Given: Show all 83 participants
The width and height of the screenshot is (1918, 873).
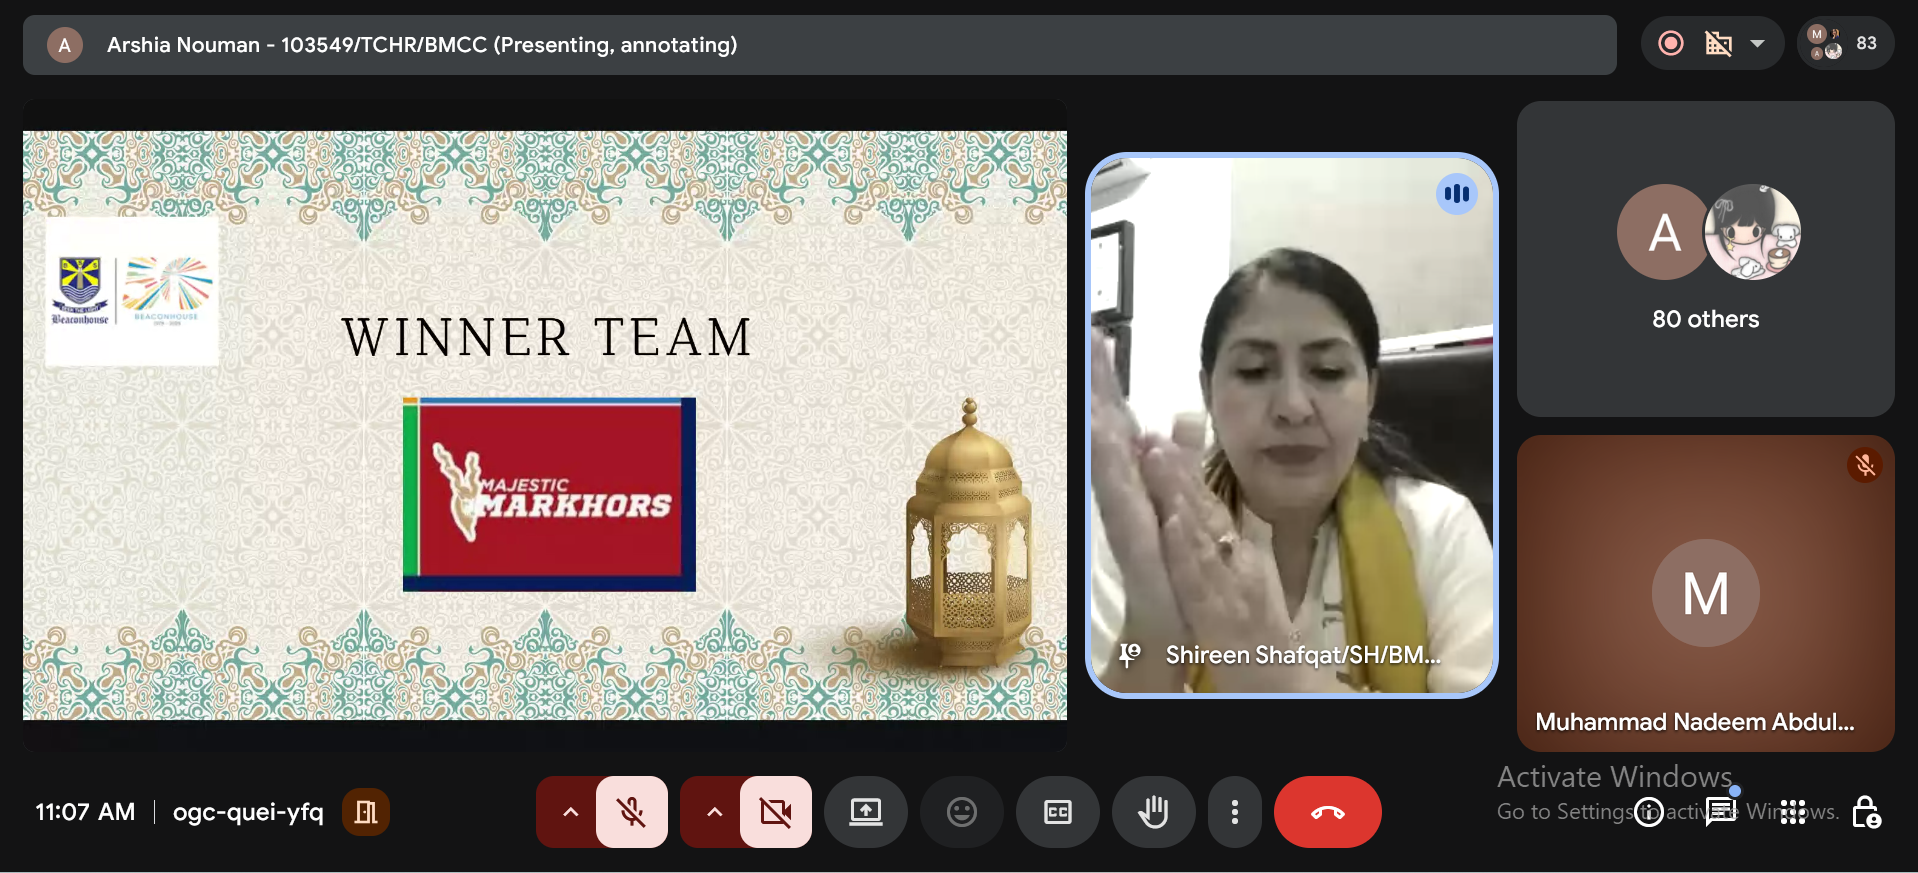Looking at the screenshot, I should tap(1846, 43).
